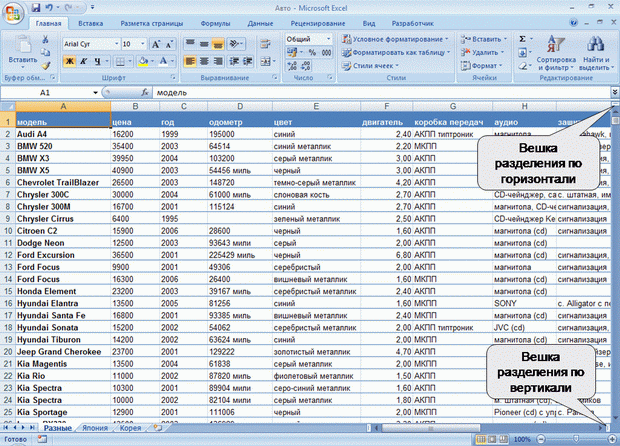Open the Вставка ribbon tab
Image resolution: width=620 pixels, height=446 pixels.
[x=90, y=22]
